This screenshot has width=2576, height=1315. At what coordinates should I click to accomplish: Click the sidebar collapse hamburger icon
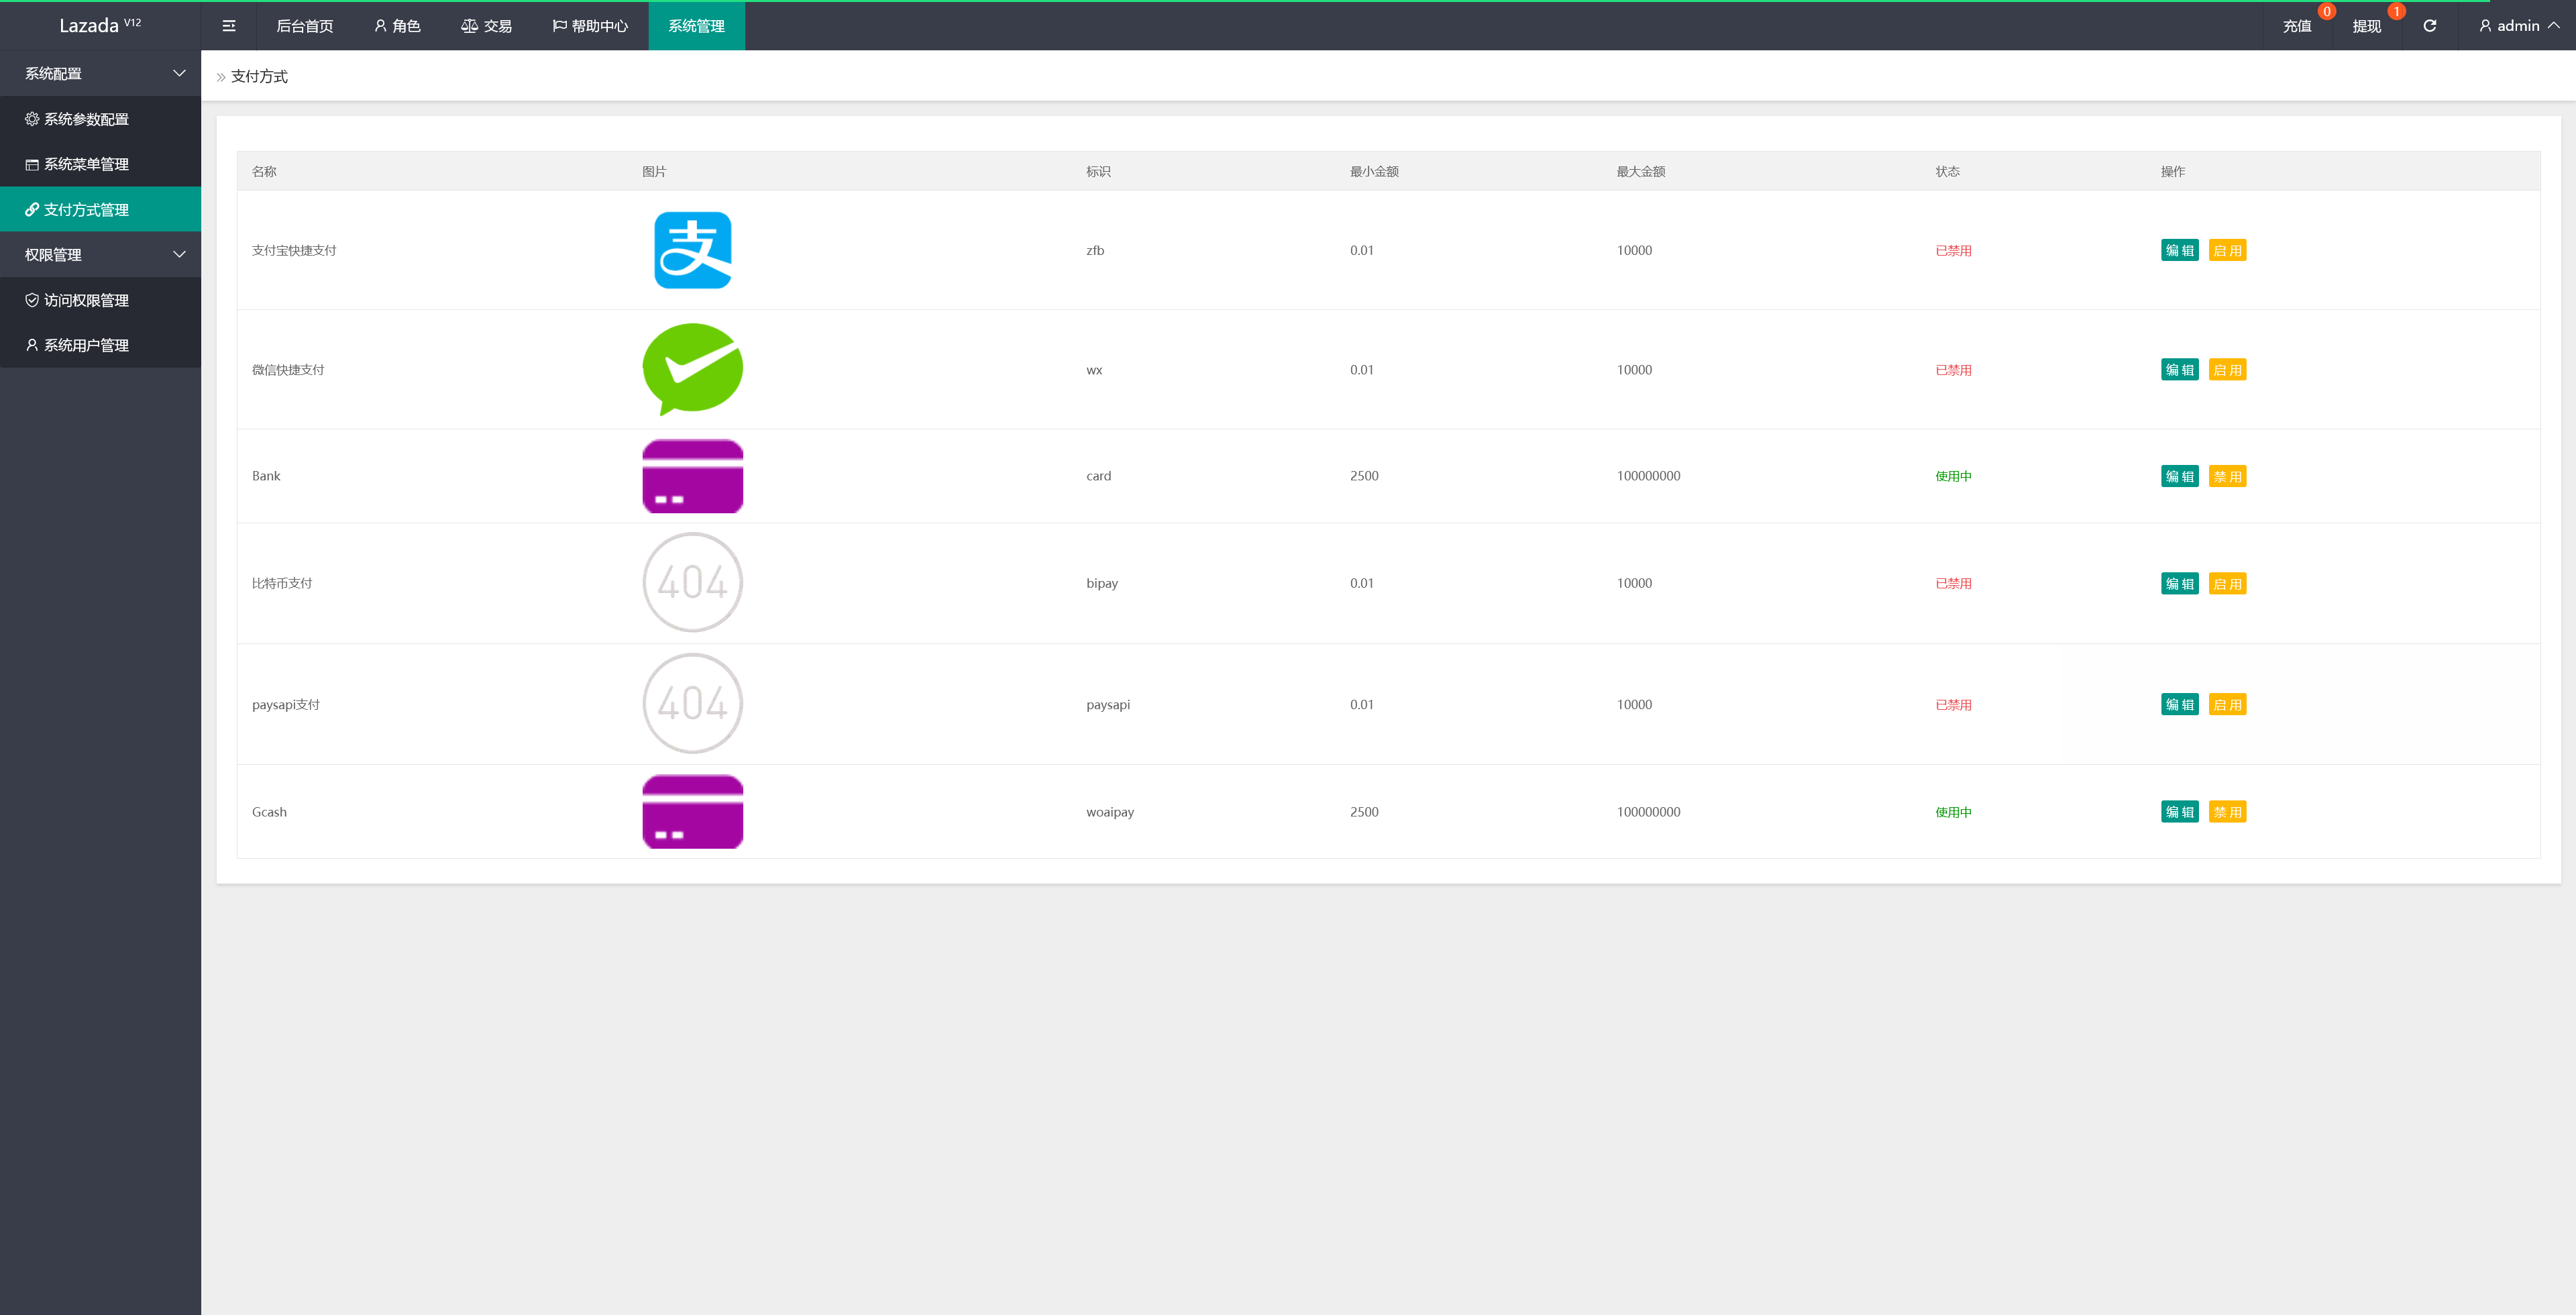coord(229,26)
